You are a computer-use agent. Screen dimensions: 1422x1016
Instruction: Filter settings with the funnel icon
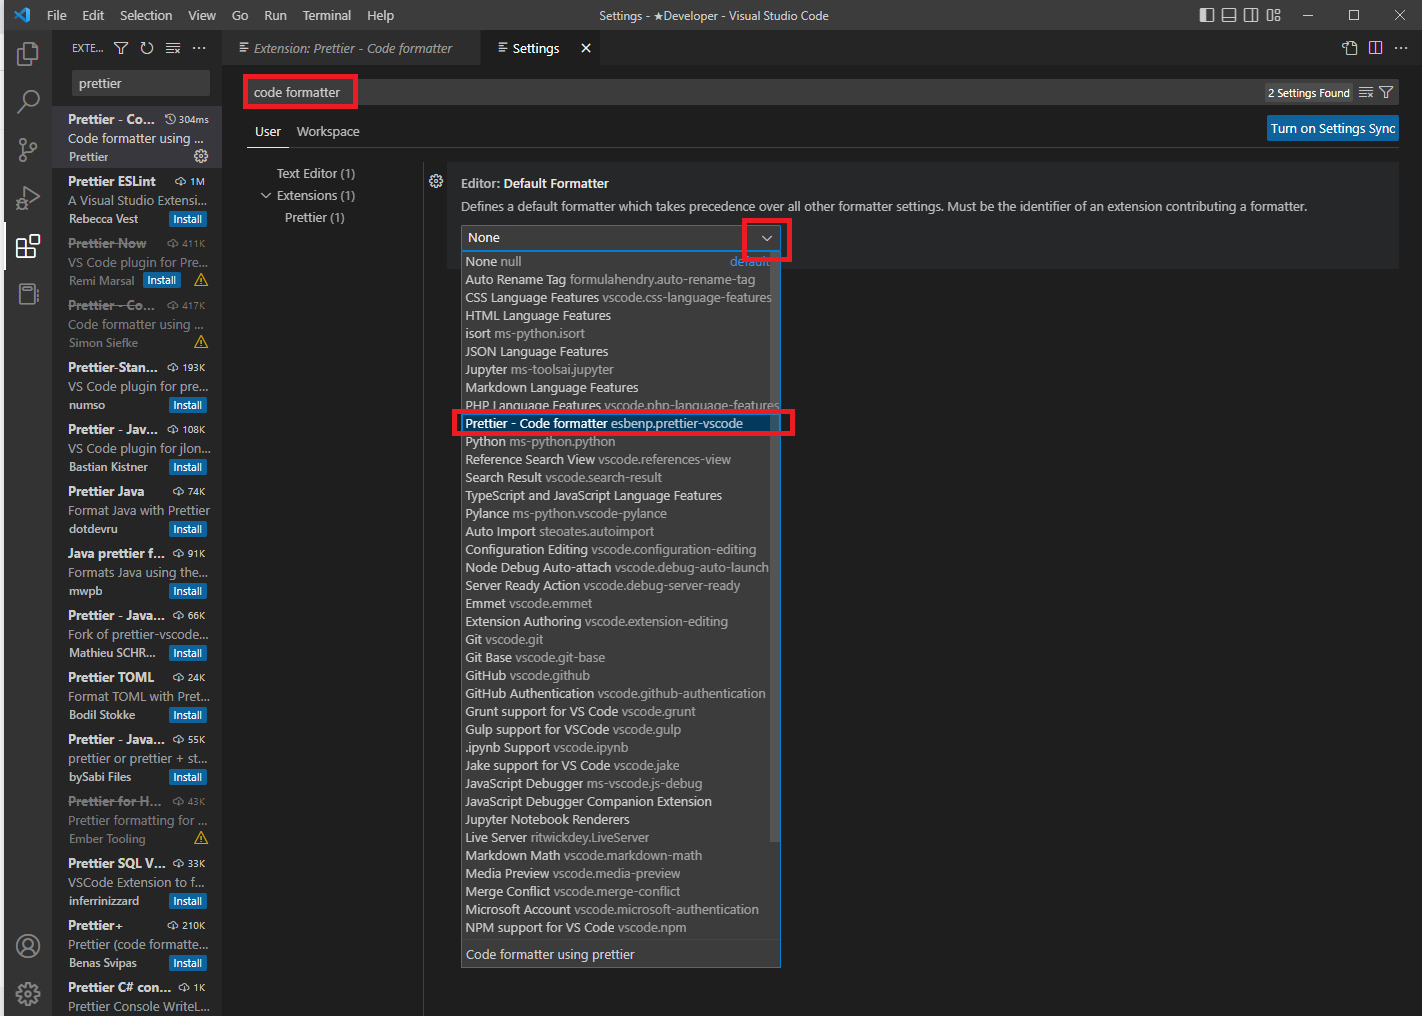tap(1386, 92)
